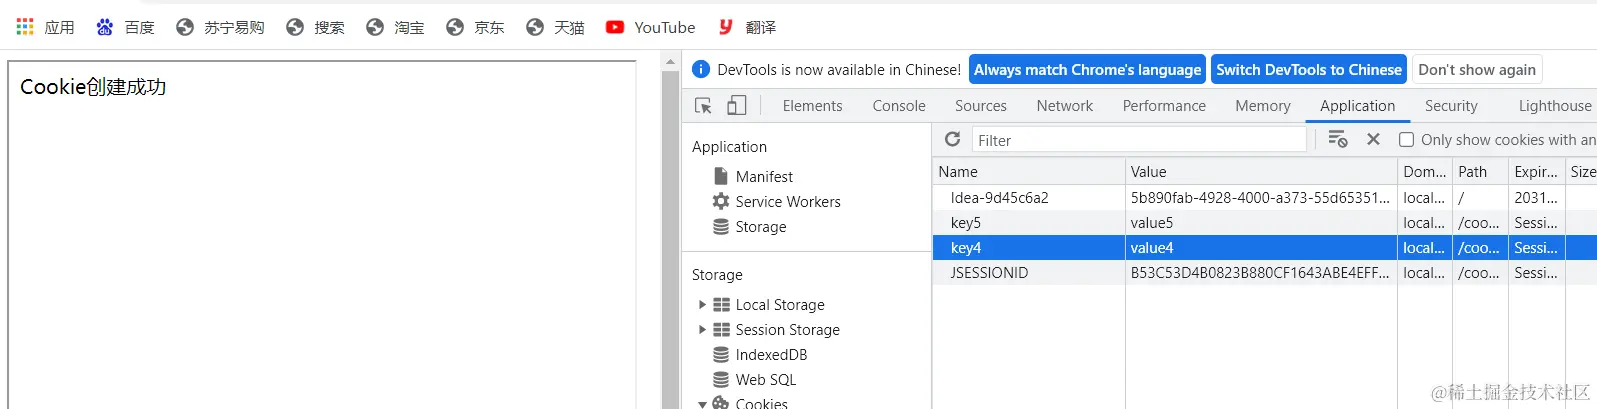Select IndexedDB in storage tree
This screenshot has width=1597, height=409.
(771, 354)
